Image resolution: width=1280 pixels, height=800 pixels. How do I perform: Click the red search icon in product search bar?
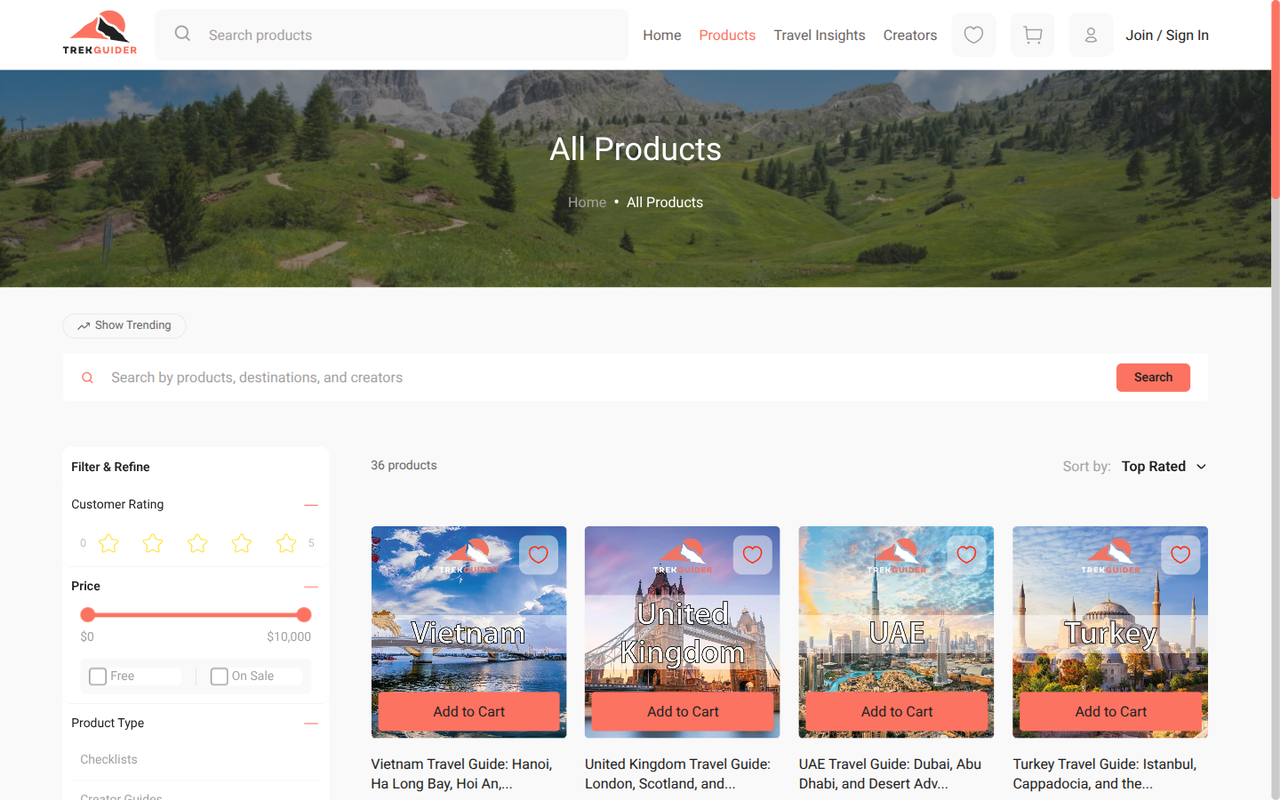88,378
